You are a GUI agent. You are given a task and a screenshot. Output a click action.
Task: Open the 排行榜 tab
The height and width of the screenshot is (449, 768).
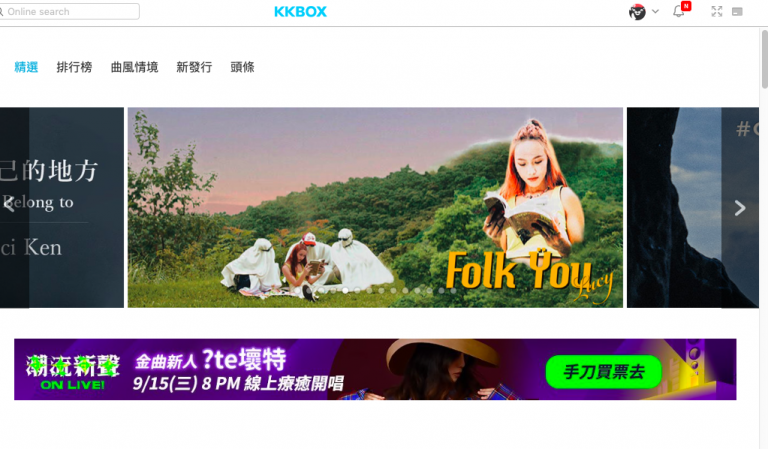(74, 67)
